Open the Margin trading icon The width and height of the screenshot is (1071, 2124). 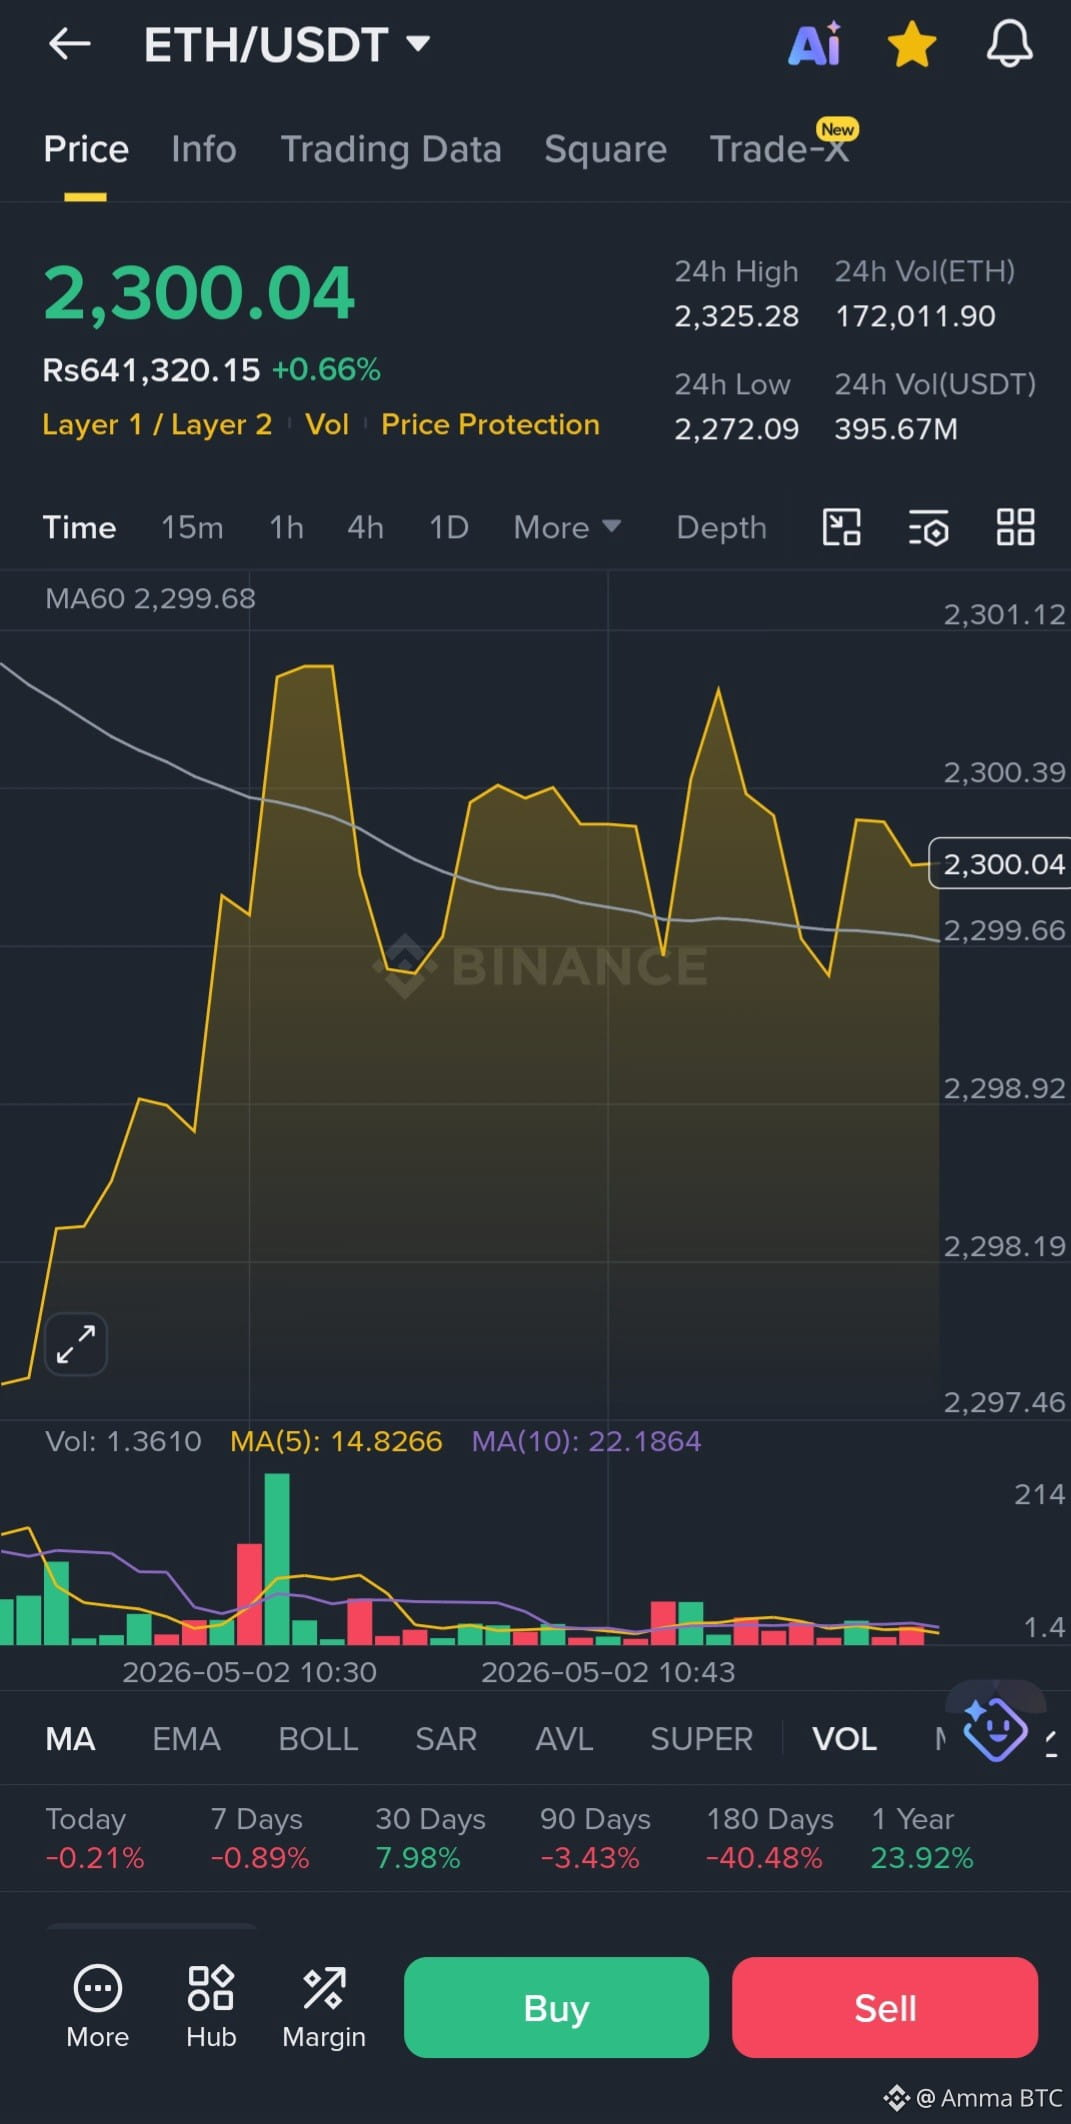coord(324,2007)
